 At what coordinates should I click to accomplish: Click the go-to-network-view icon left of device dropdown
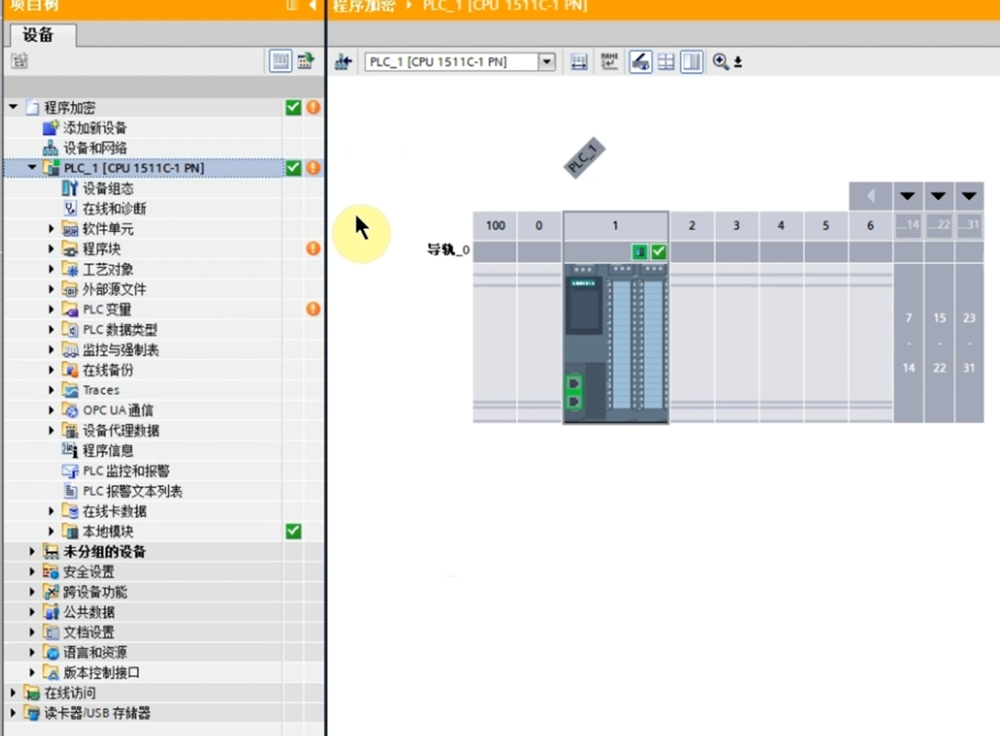click(x=343, y=62)
